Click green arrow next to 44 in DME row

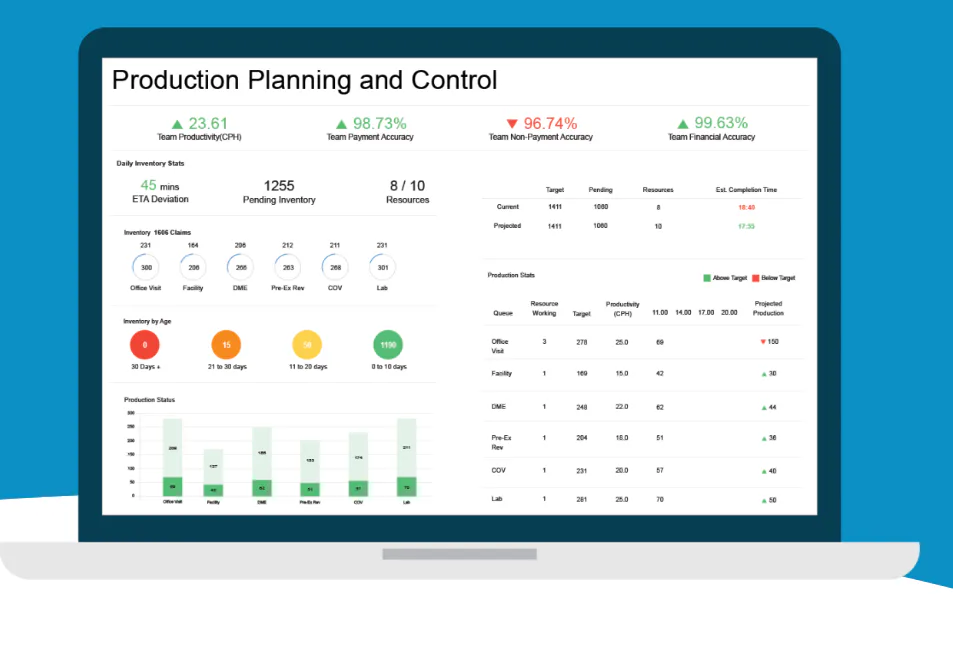(x=764, y=408)
